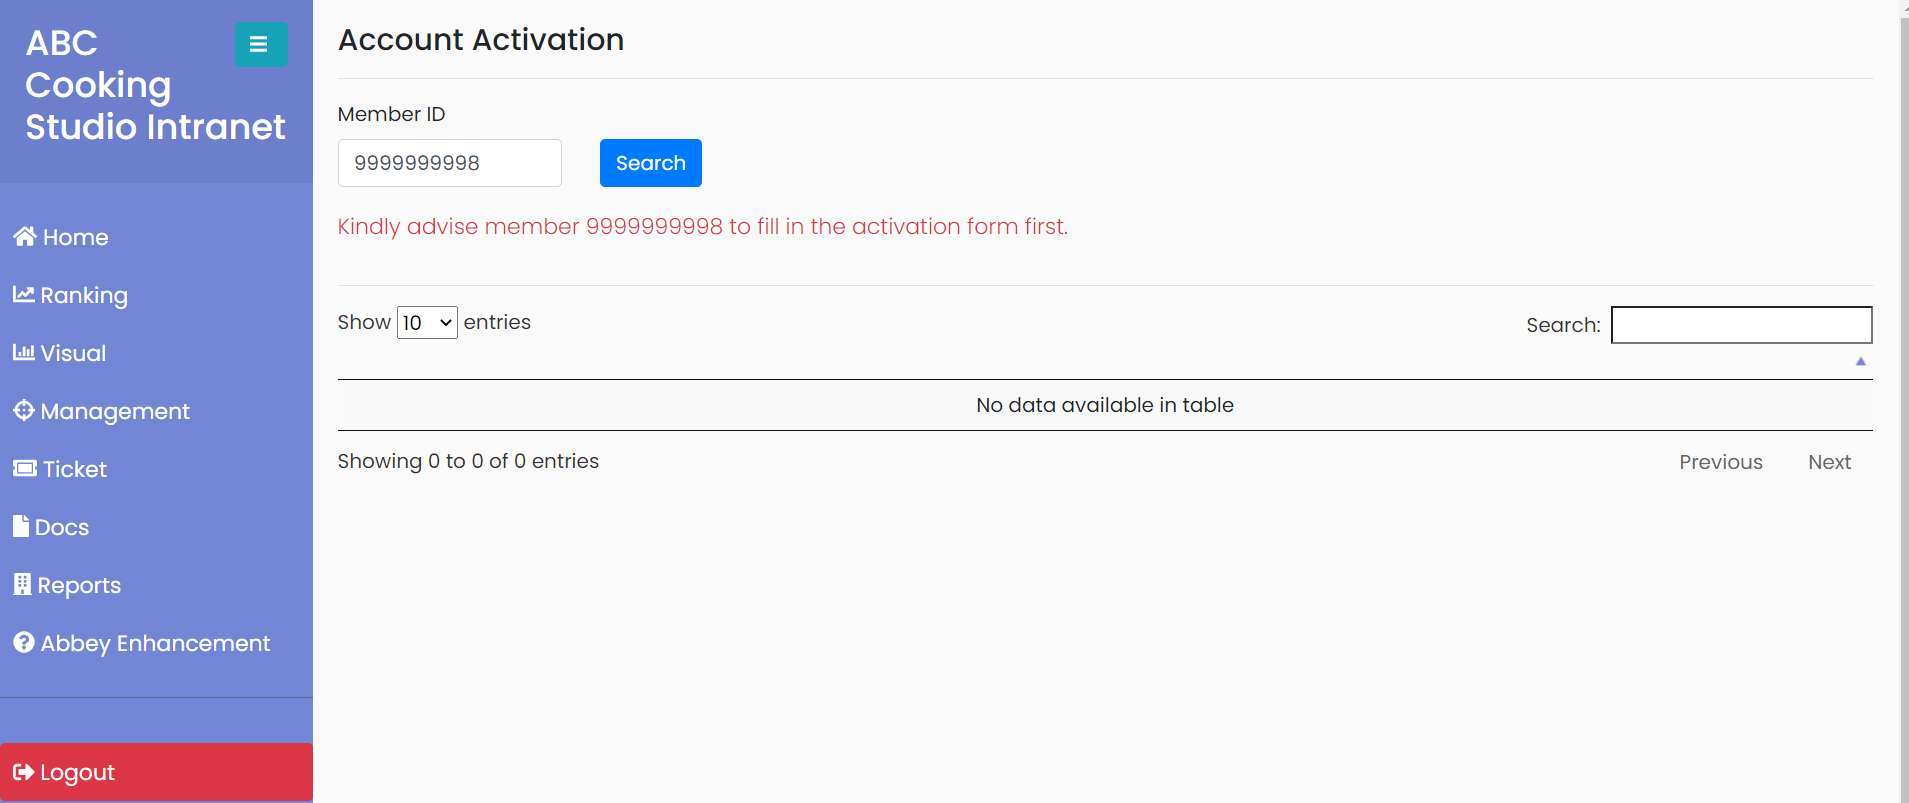Go to Previous table page
The image size is (1909, 803).
(1721, 462)
